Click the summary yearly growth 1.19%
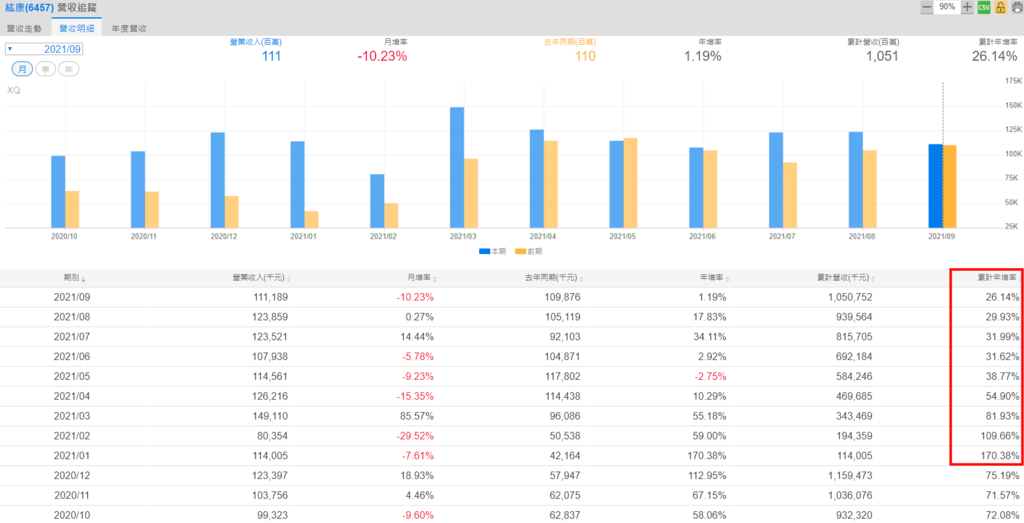 click(703, 56)
